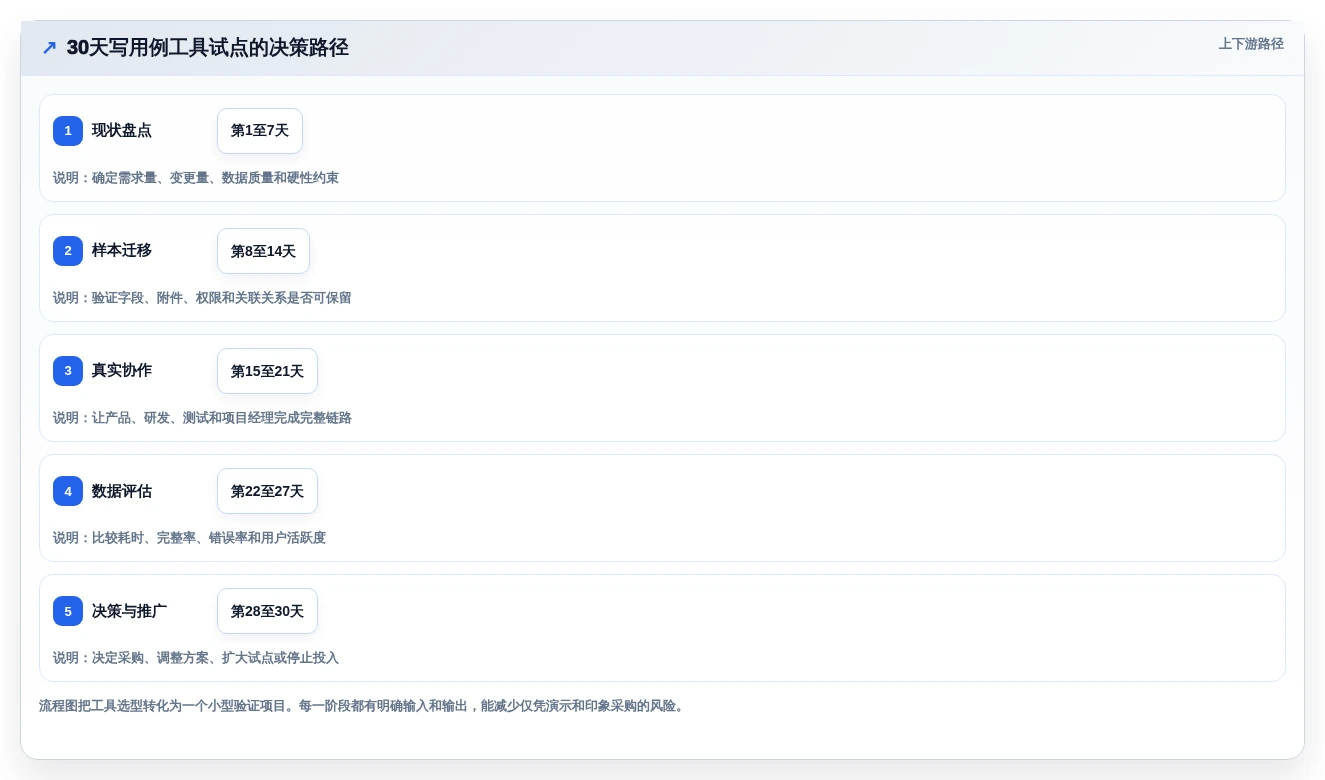Click the 现状盘点 step title
Viewport: 1325px width, 780px height.
pyautogui.click(x=122, y=131)
